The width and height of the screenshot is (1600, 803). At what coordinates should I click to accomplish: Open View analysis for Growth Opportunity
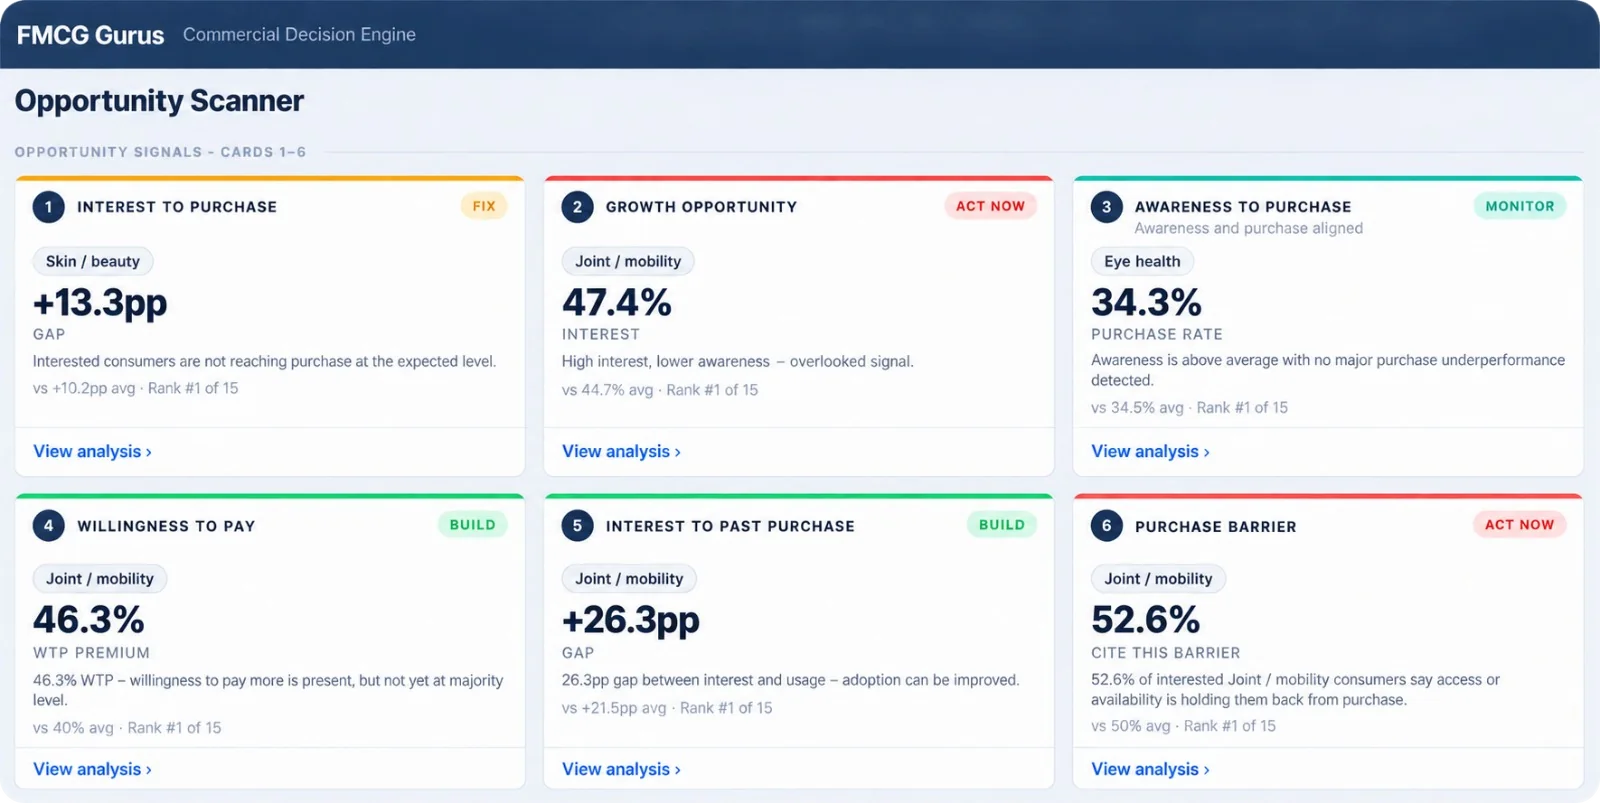pyautogui.click(x=621, y=452)
